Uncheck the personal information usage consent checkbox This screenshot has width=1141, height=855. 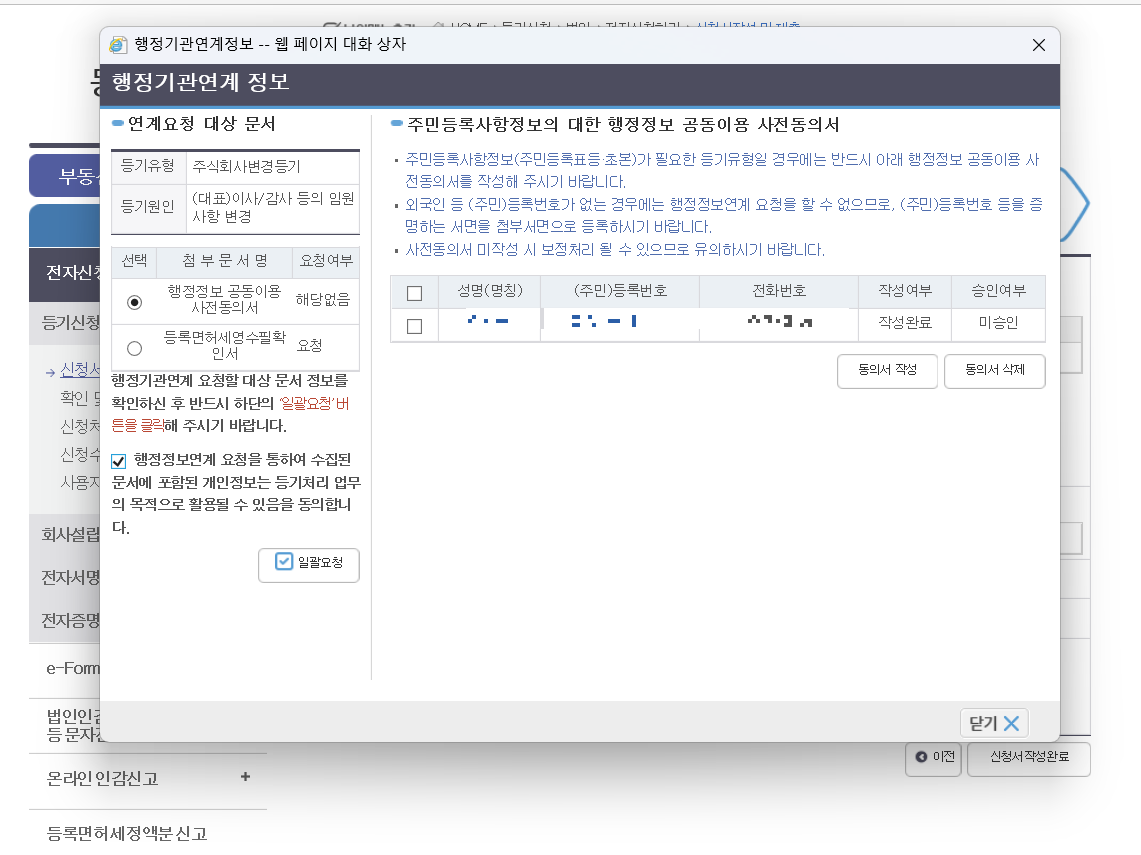point(117,462)
